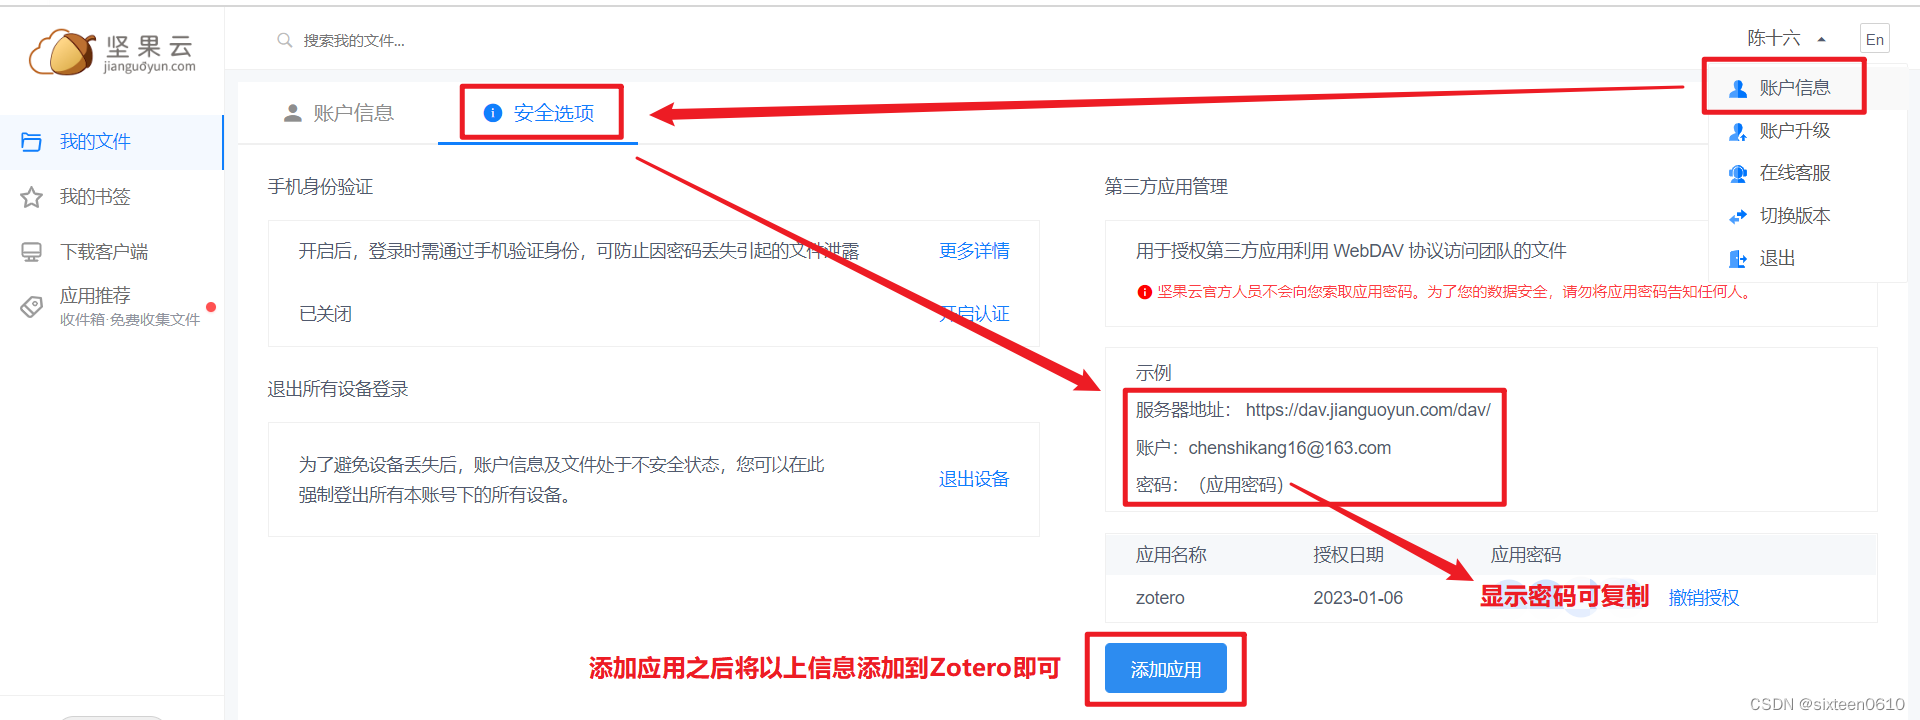1920x720 pixels.
Task: Click the 在线客服 headset icon
Action: click(1738, 173)
